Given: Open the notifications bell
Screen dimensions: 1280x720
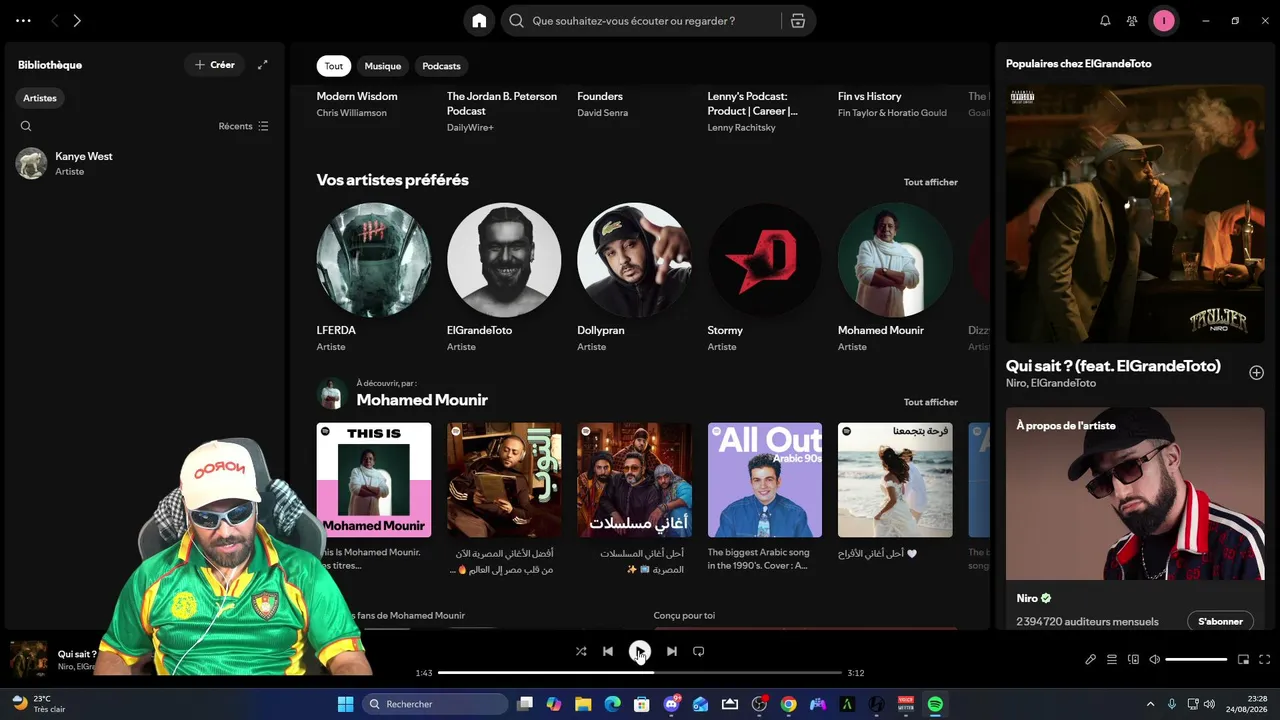Looking at the screenshot, I should pos(1105,21).
